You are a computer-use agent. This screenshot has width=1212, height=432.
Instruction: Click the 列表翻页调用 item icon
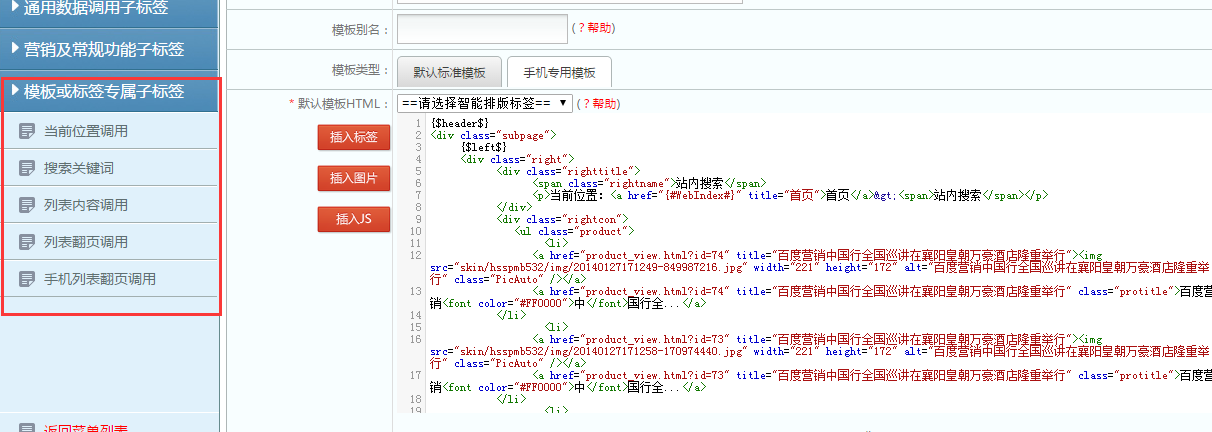coord(27,242)
